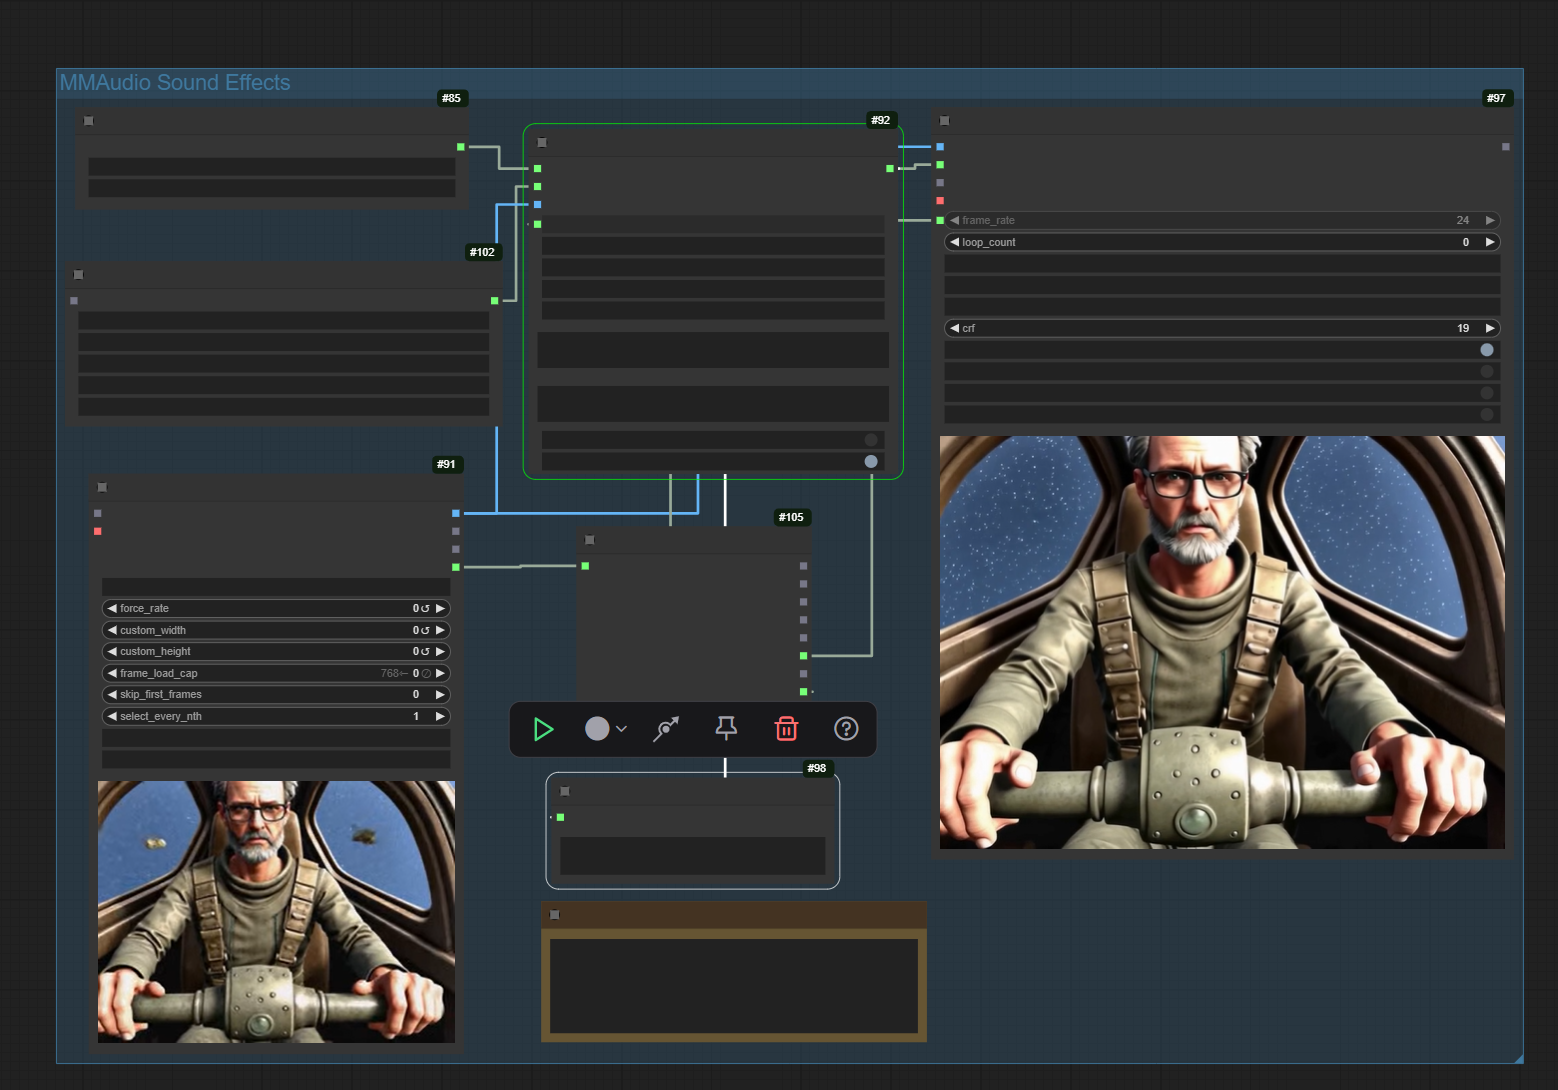Click the gray color circle swatch
The height and width of the screenshot is (1090, 1558).
(597, 729)
